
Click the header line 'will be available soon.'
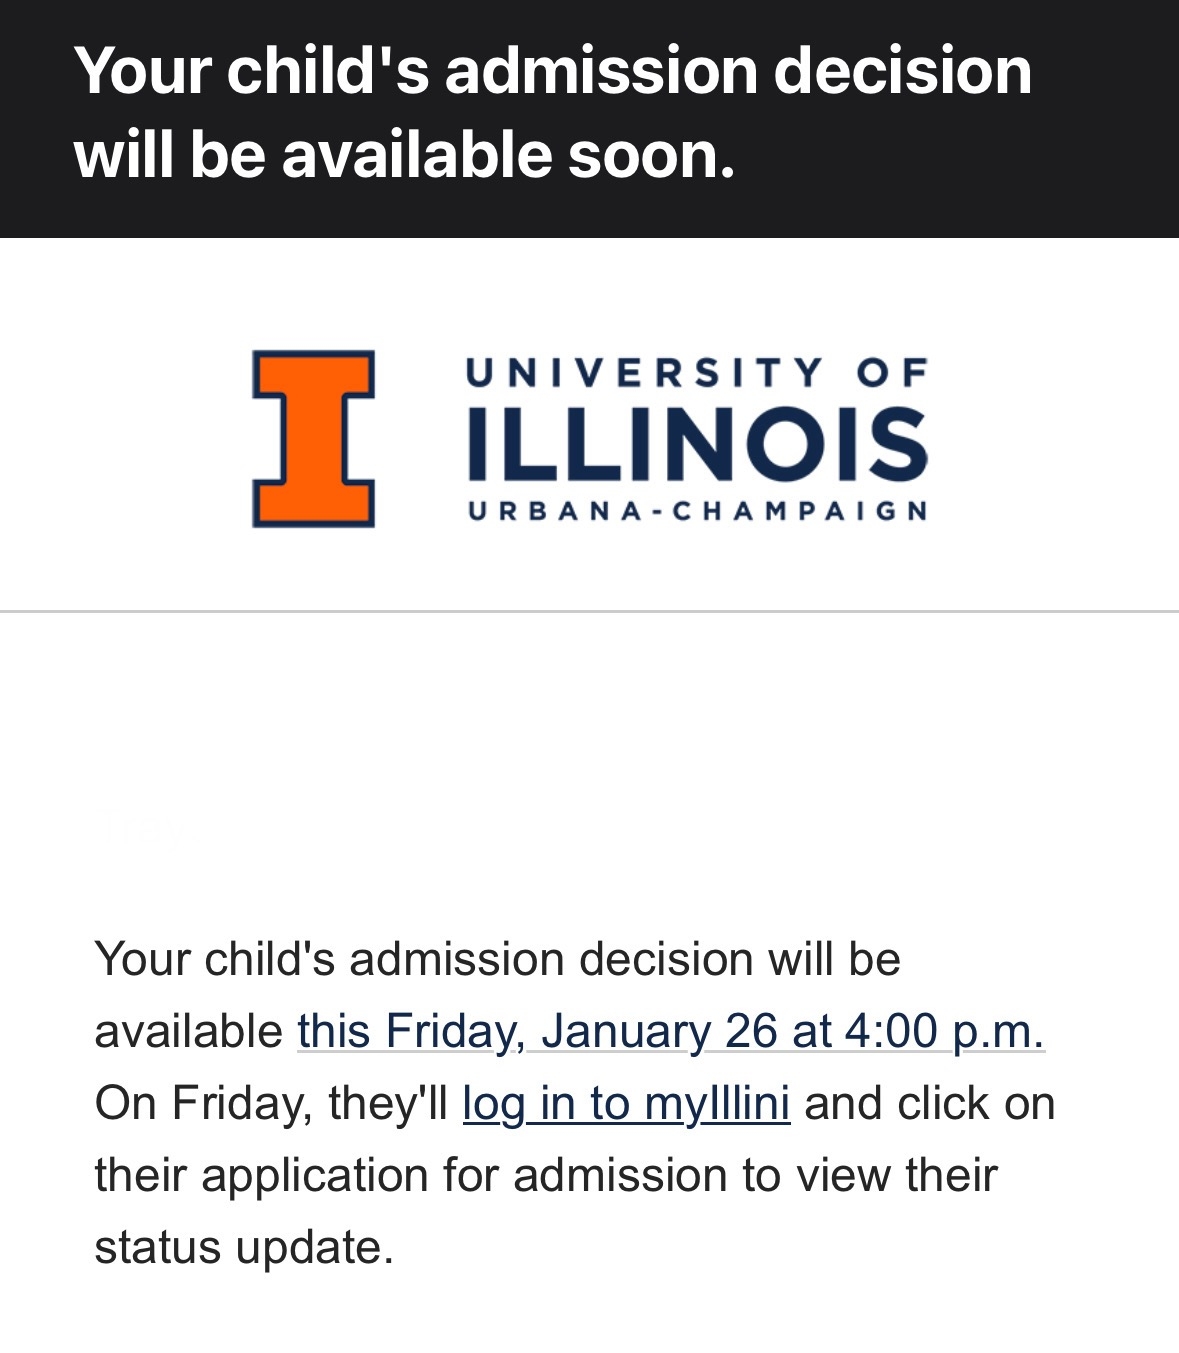404,155
